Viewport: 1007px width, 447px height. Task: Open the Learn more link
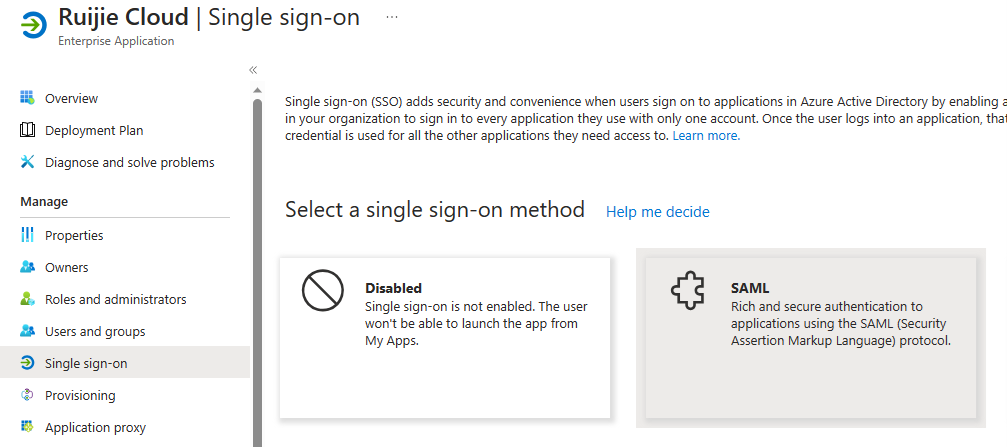(706, 136)
